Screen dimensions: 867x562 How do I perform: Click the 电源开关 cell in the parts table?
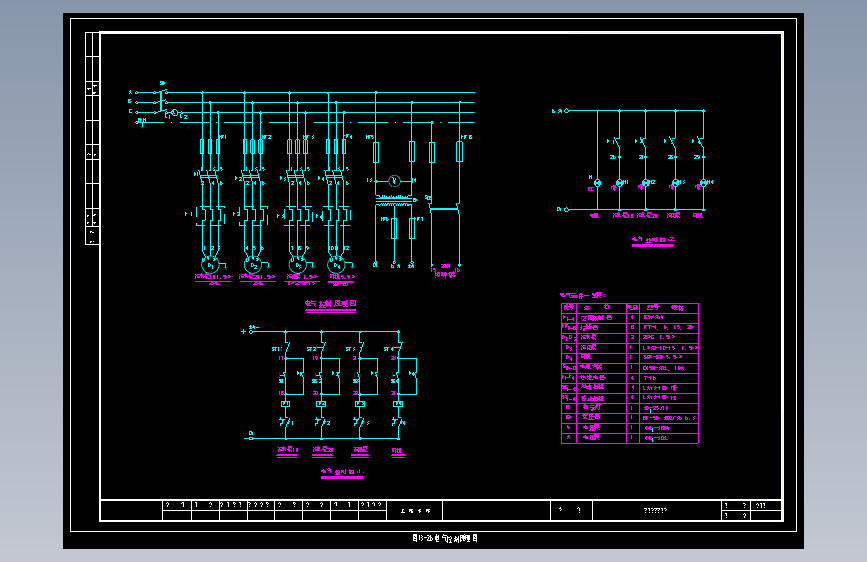(601, 367)
